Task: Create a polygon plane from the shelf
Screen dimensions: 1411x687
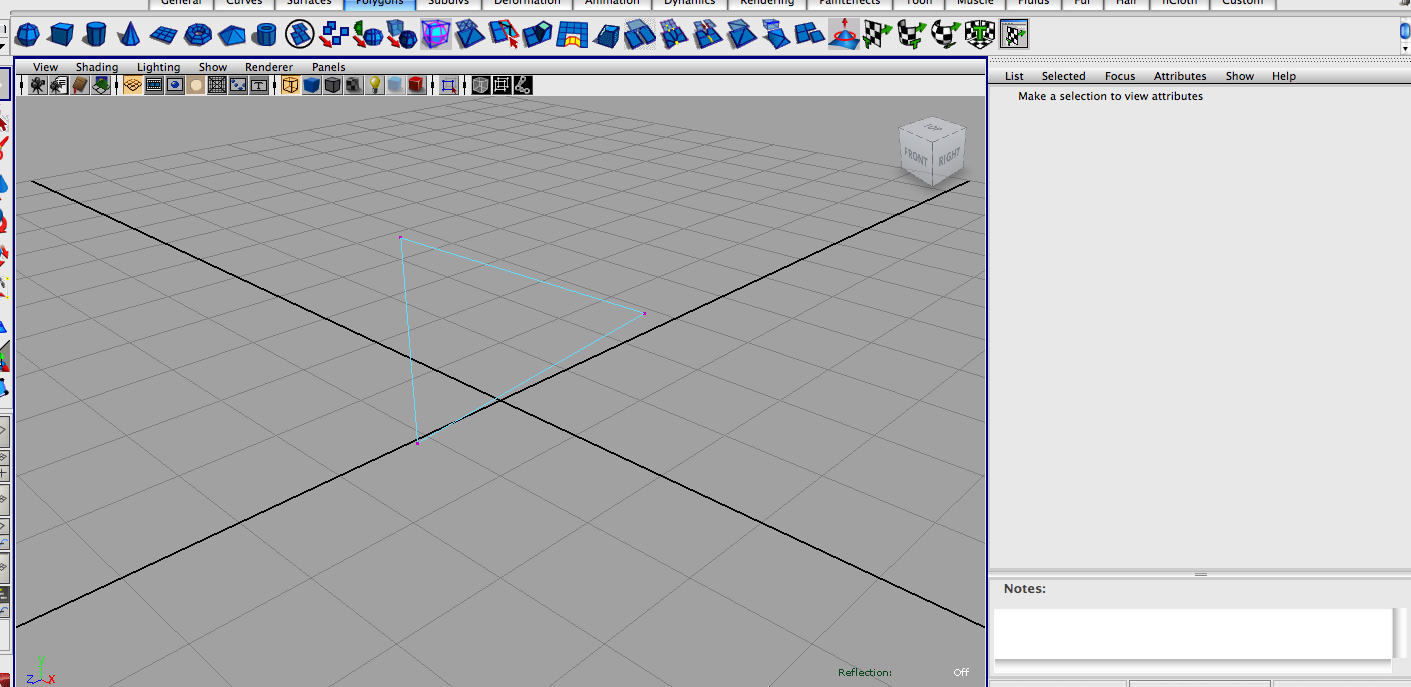Action: point(163,36)
